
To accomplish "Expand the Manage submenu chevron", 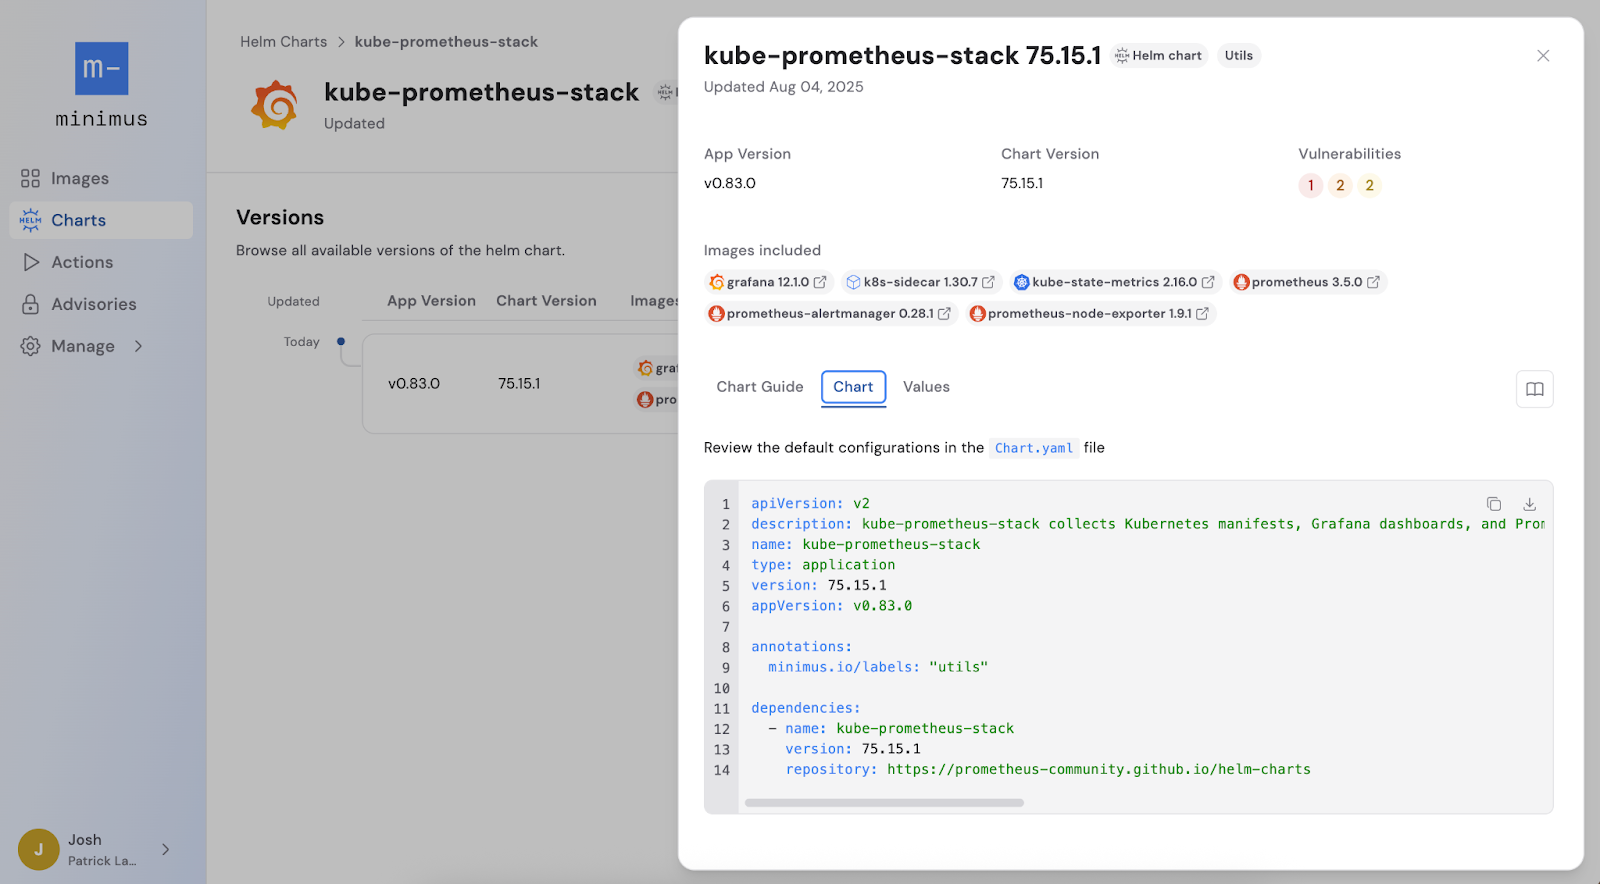I will point(139,346).
